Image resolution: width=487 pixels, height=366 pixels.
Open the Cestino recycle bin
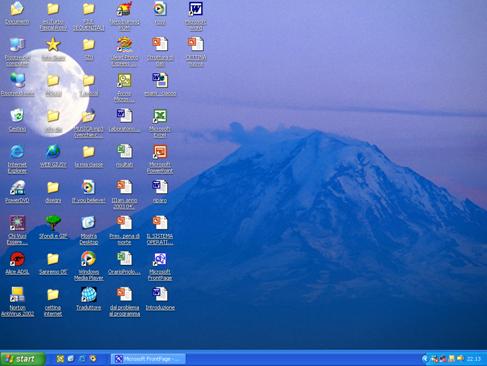point(17,116)
